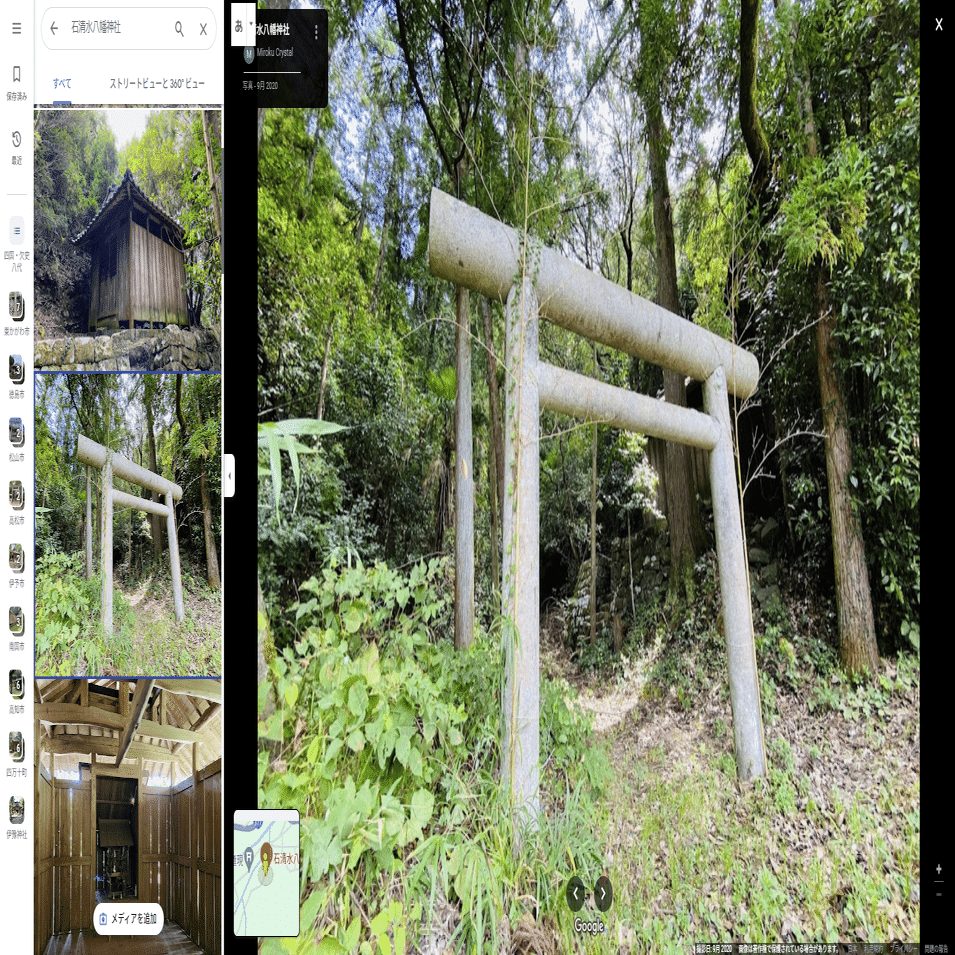Select the wooden shrine building thumbnail

tap(128, 240)
